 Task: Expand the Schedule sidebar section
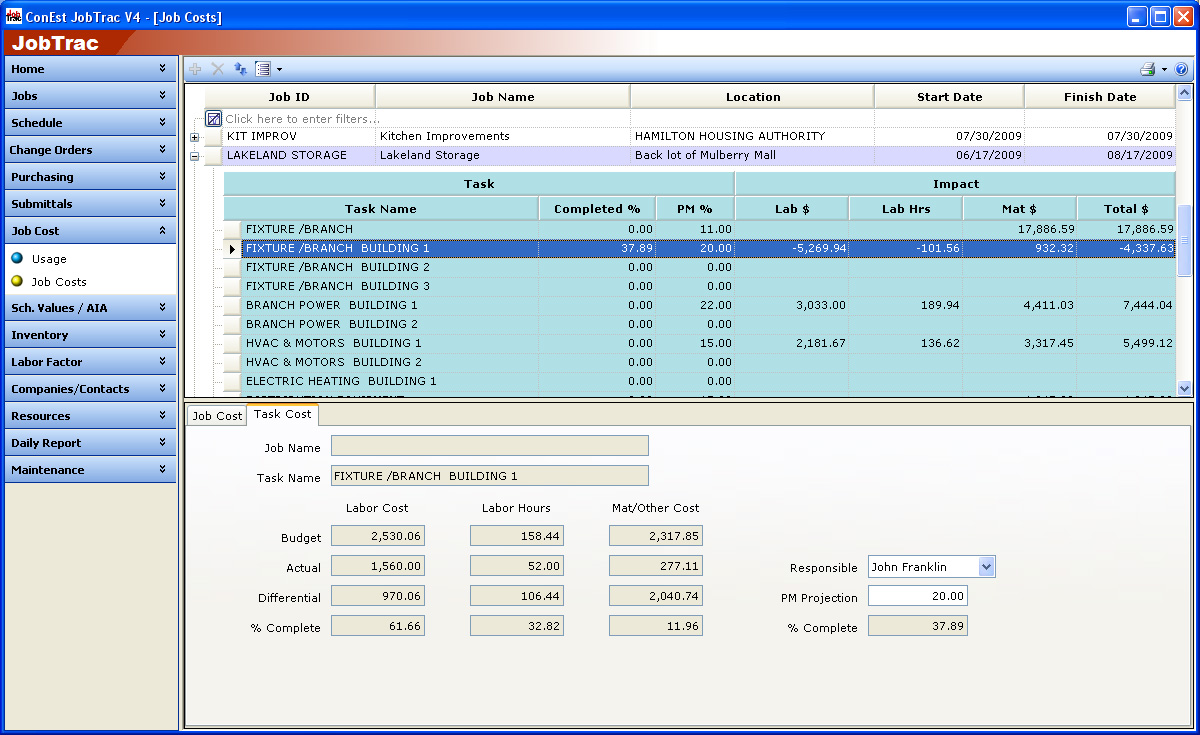[90, 123]
